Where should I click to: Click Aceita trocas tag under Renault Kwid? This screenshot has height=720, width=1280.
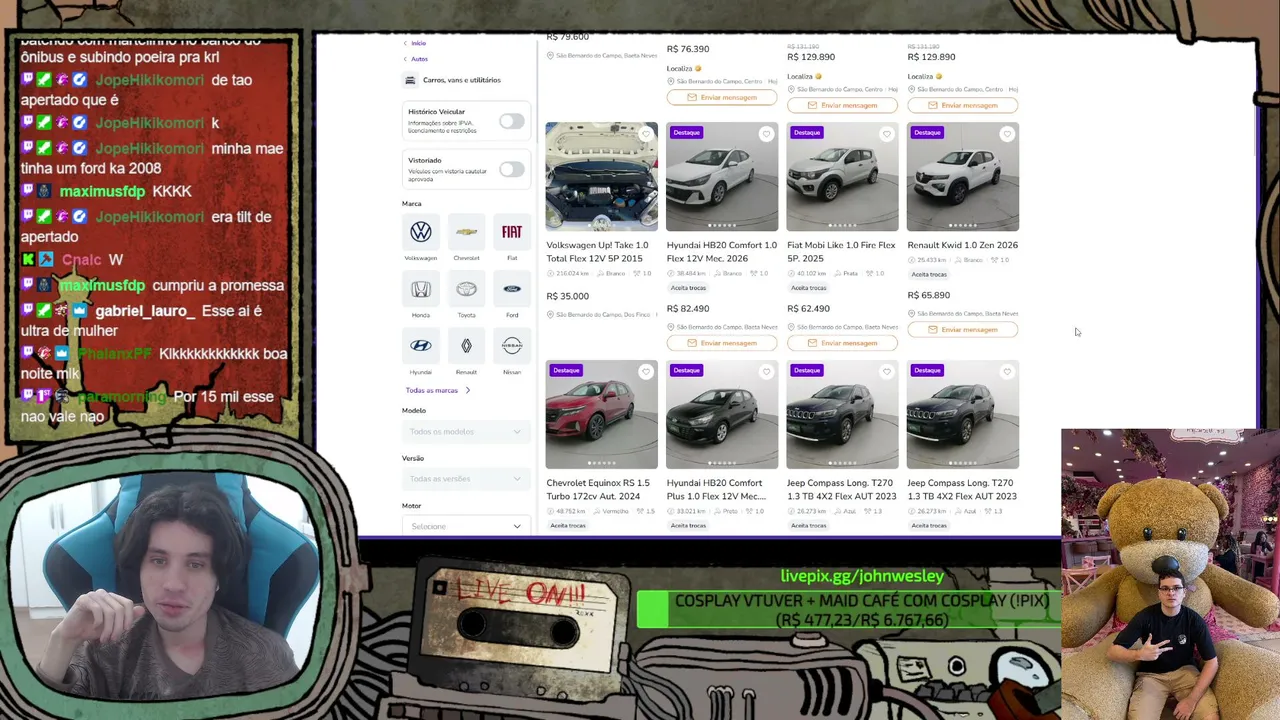(x=929, y=274)
